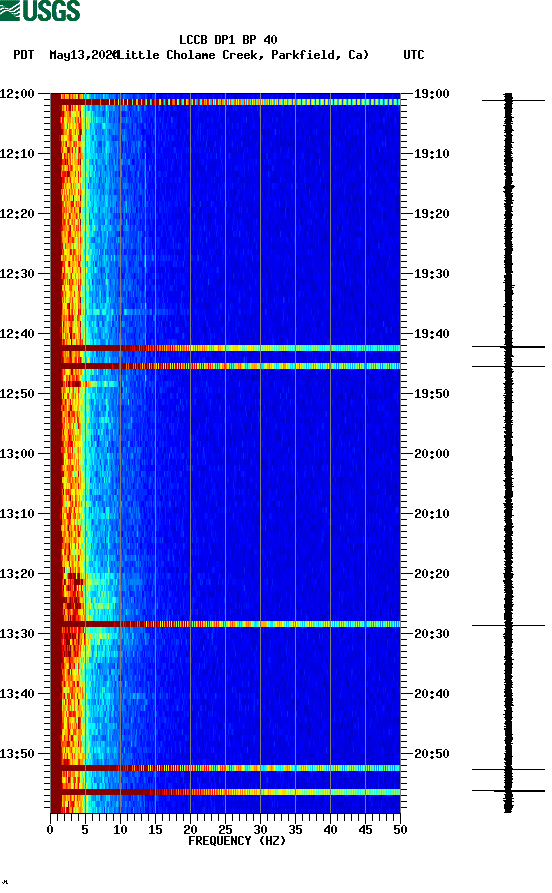
Task: Click the top broadband band near 12:01
Action: [x=226, y=102]
